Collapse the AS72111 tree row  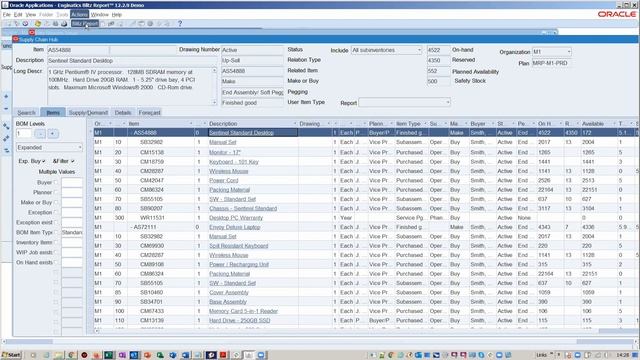[131, 227]
